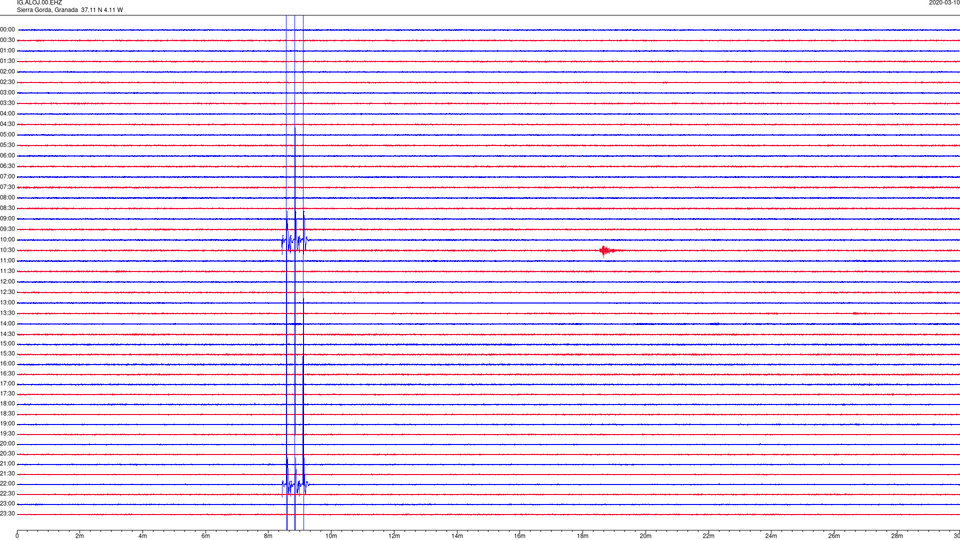Viewport: 960px width, 540px height.
Task: Select the 21:30 trace time label
Action: 7,474
